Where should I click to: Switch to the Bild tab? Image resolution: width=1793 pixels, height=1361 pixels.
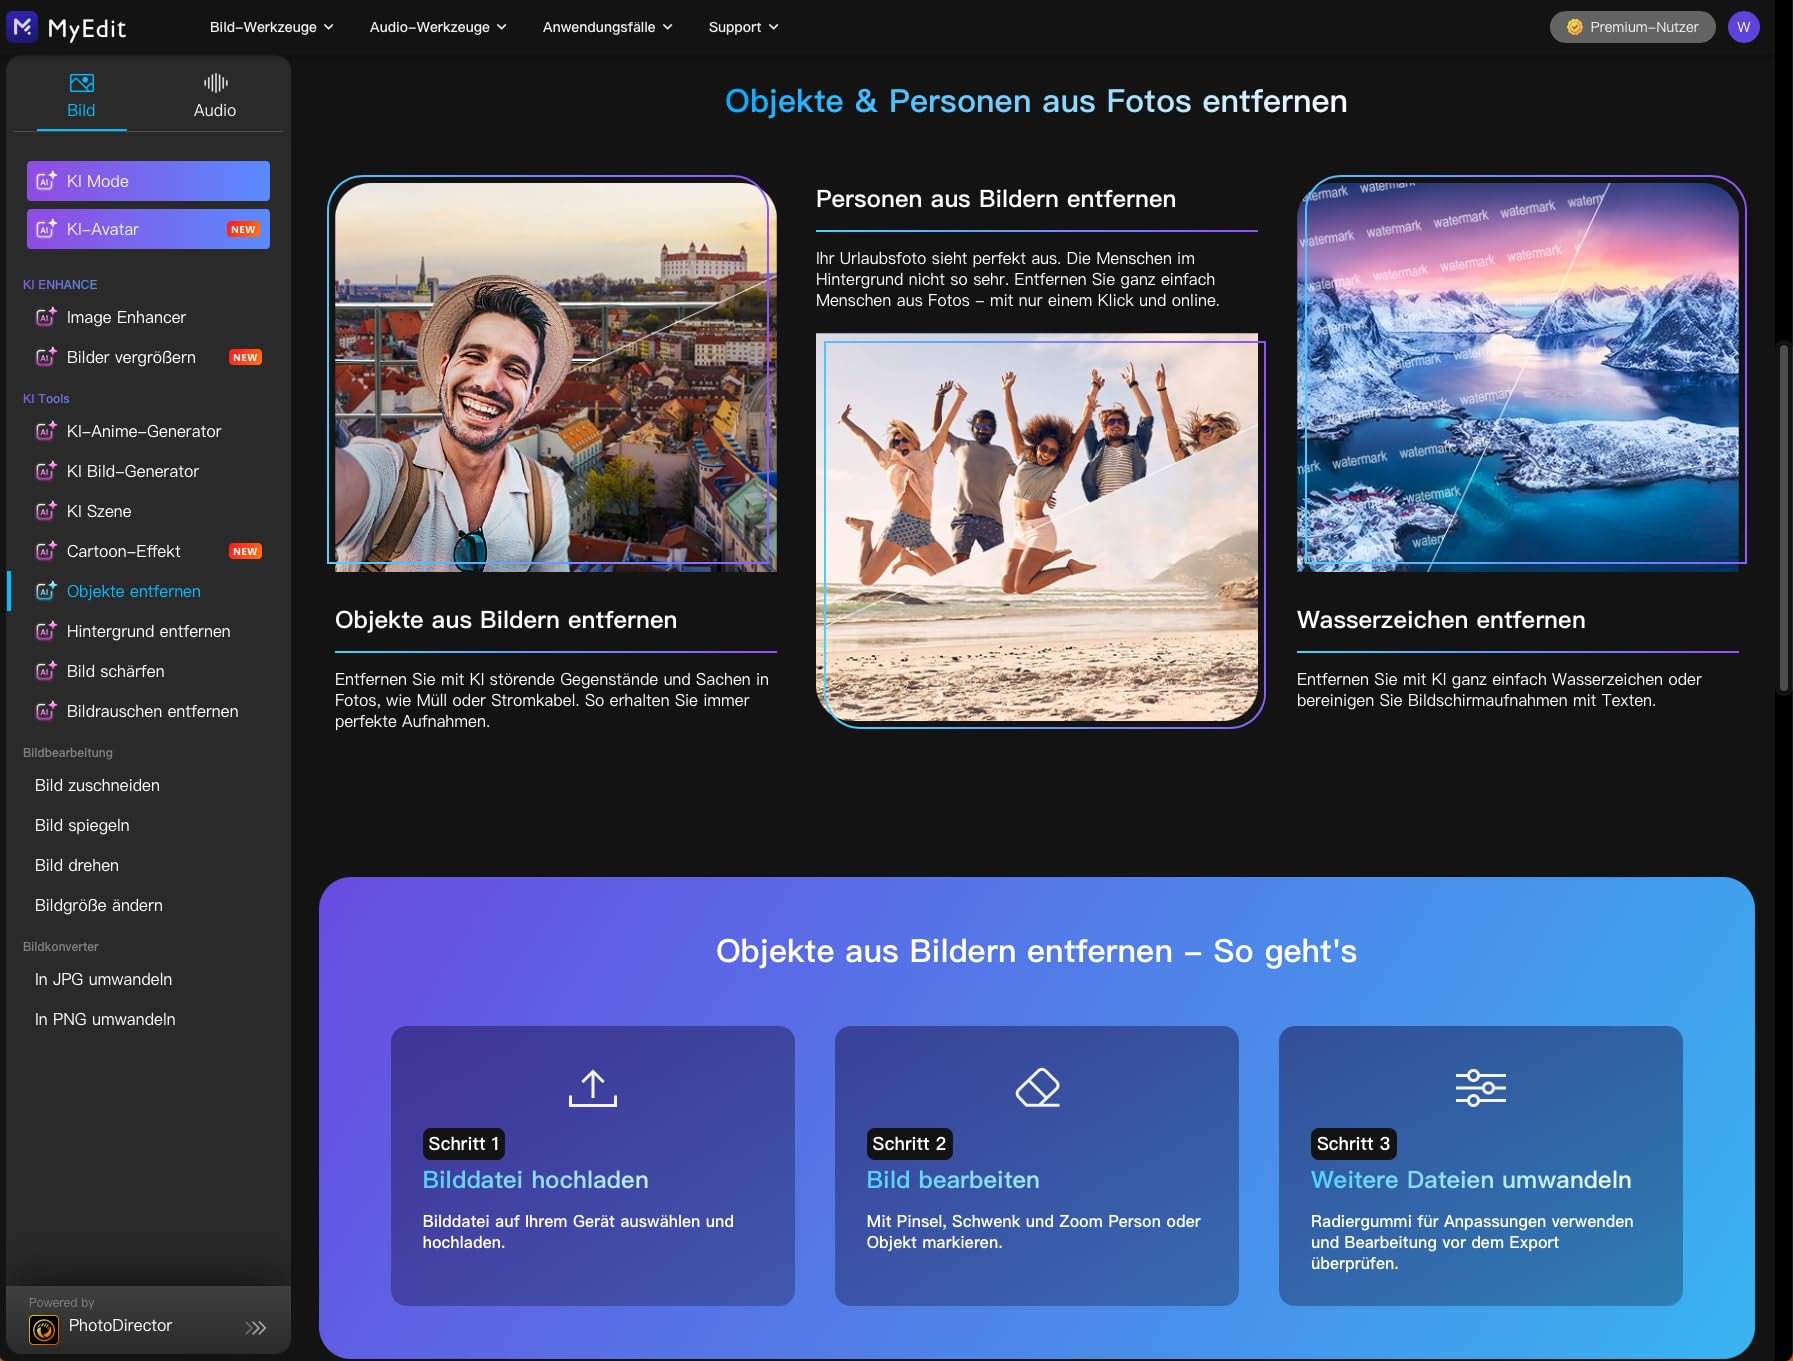81,96
